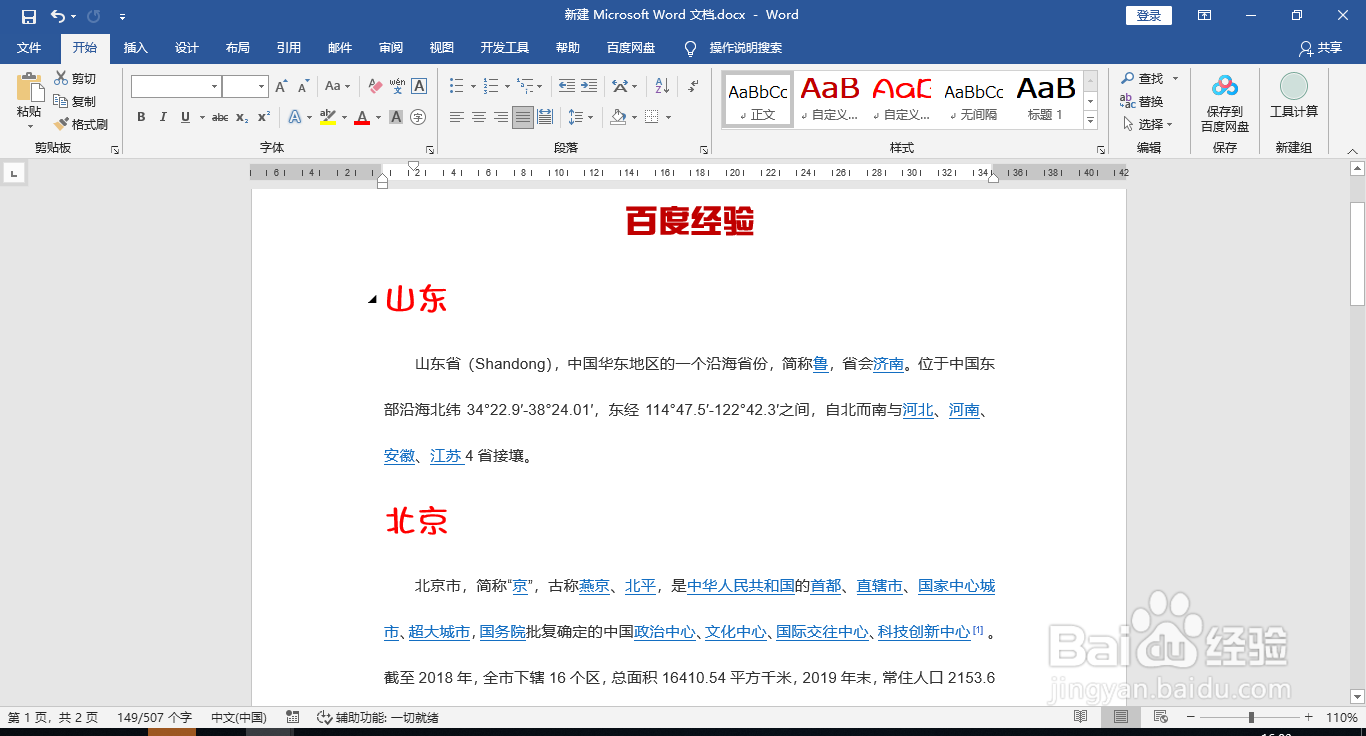The height and width of the screenshot is (736, 1366).
Task: Click the red font color button
Action: coord(362,118)
